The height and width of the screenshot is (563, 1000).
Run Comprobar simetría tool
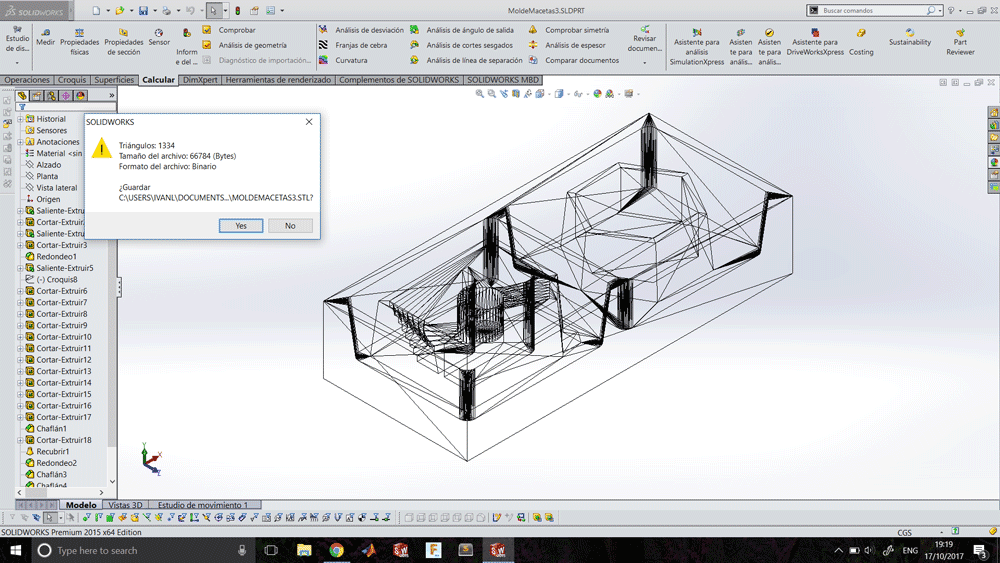tap(568, 30)
